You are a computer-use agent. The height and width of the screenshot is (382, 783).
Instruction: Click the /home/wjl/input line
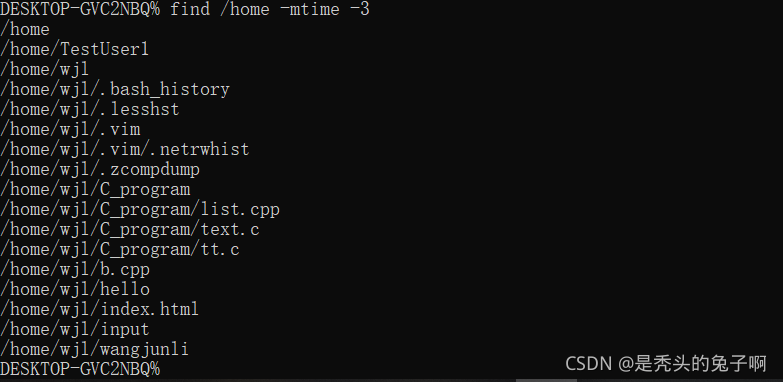point(75,329)
